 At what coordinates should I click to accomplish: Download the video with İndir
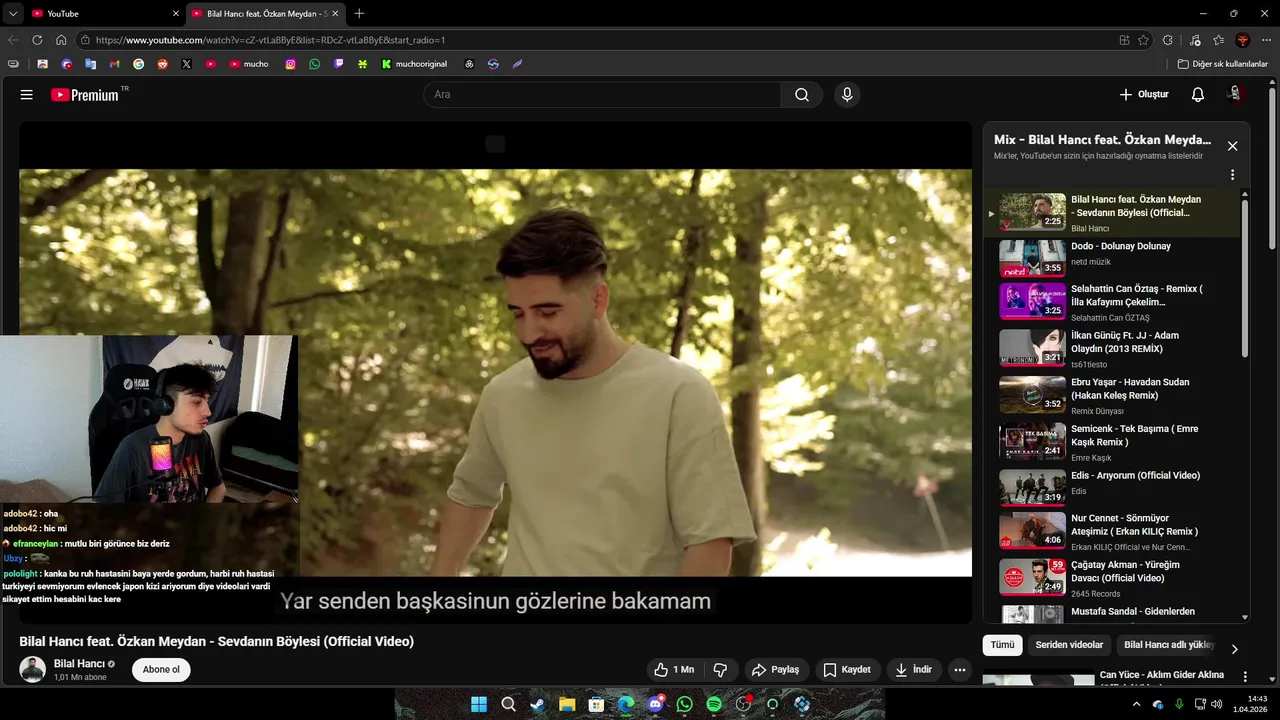click(x=913, y=670)
